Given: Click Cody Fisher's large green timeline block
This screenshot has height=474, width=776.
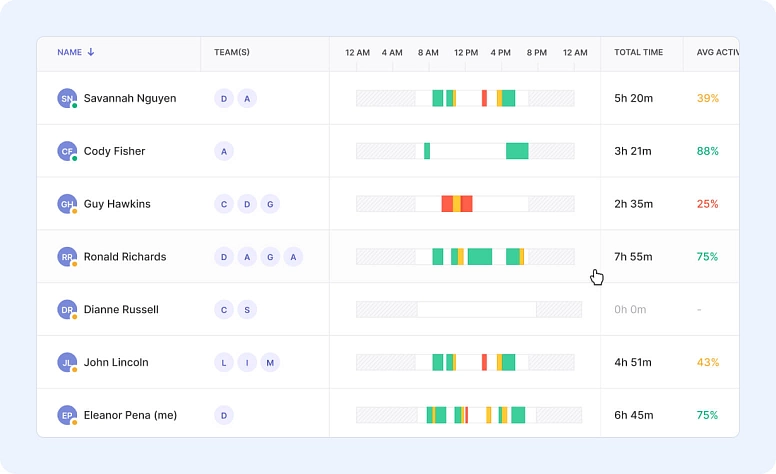Looking at the screenshot, I should pyautogui.click(x=517, y=151).
